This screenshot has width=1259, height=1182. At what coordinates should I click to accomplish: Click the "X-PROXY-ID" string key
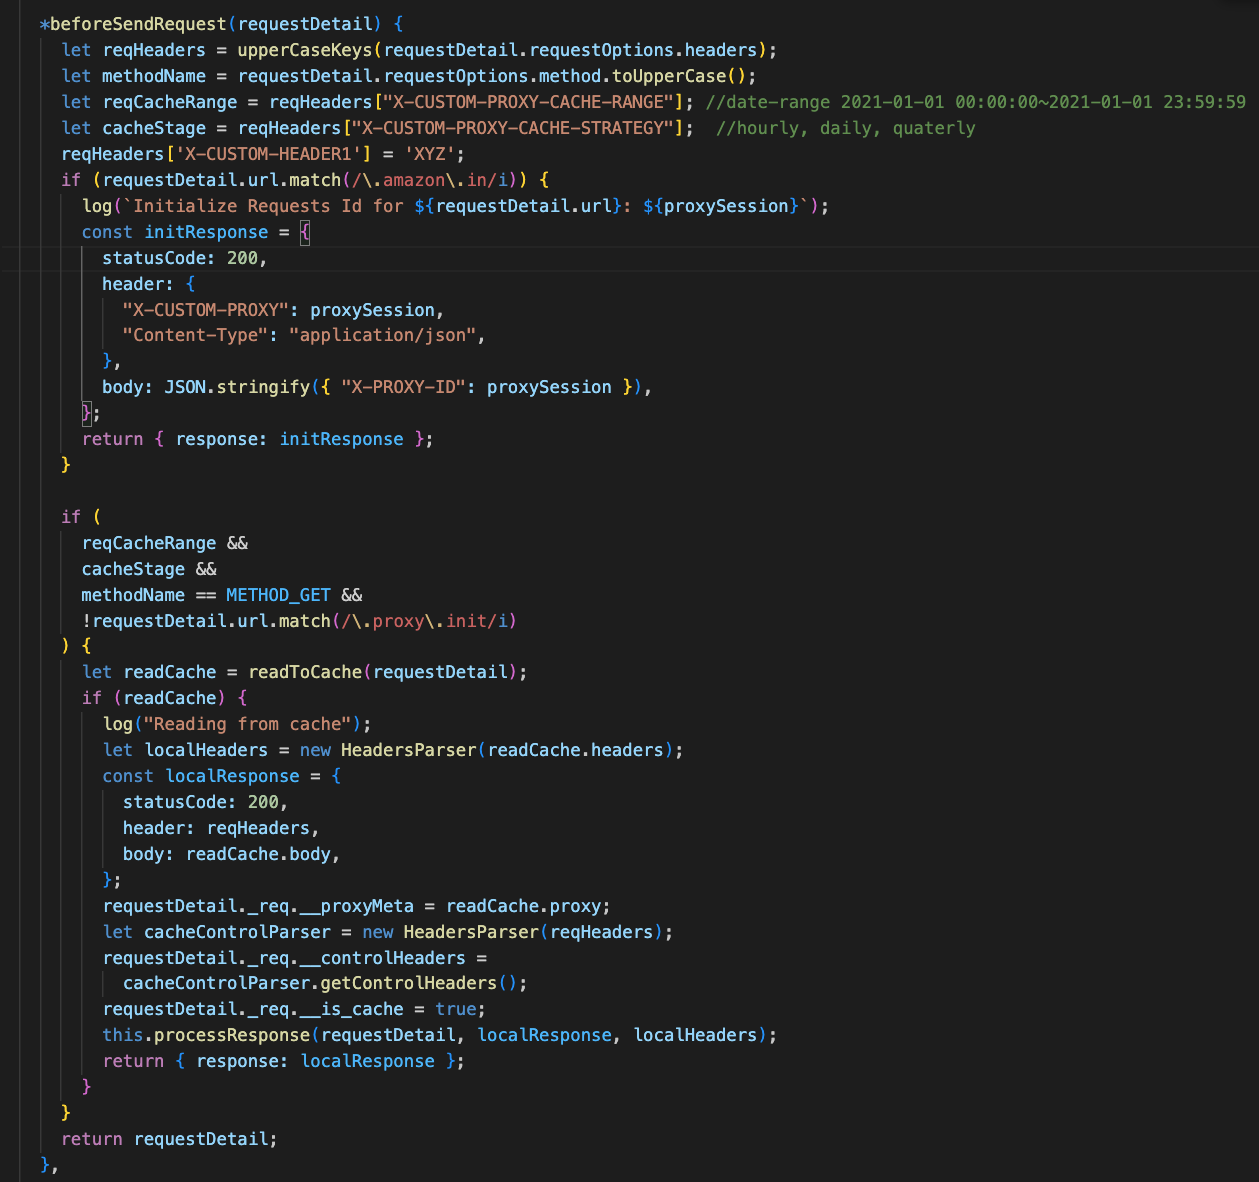(402, 387)
